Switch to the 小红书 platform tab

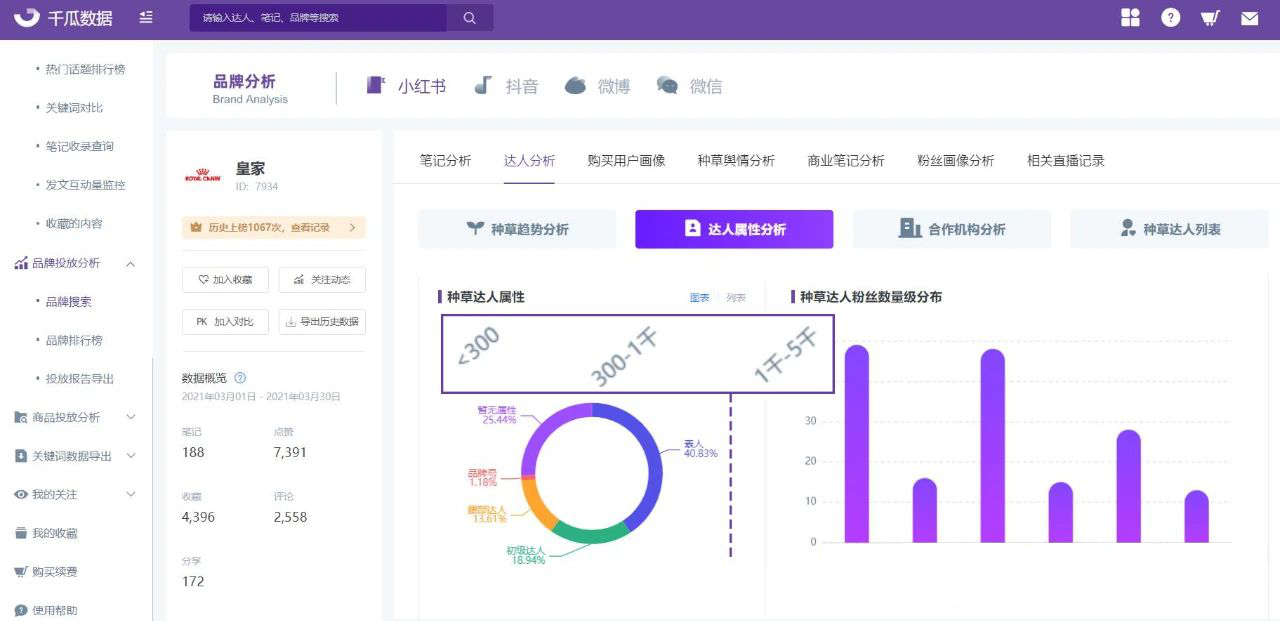pos(406,86)
